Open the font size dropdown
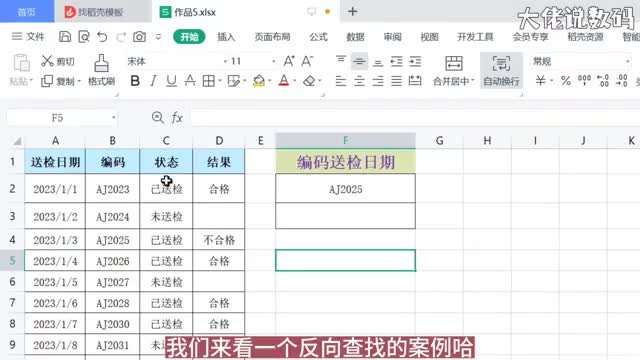 coord(273,61)
